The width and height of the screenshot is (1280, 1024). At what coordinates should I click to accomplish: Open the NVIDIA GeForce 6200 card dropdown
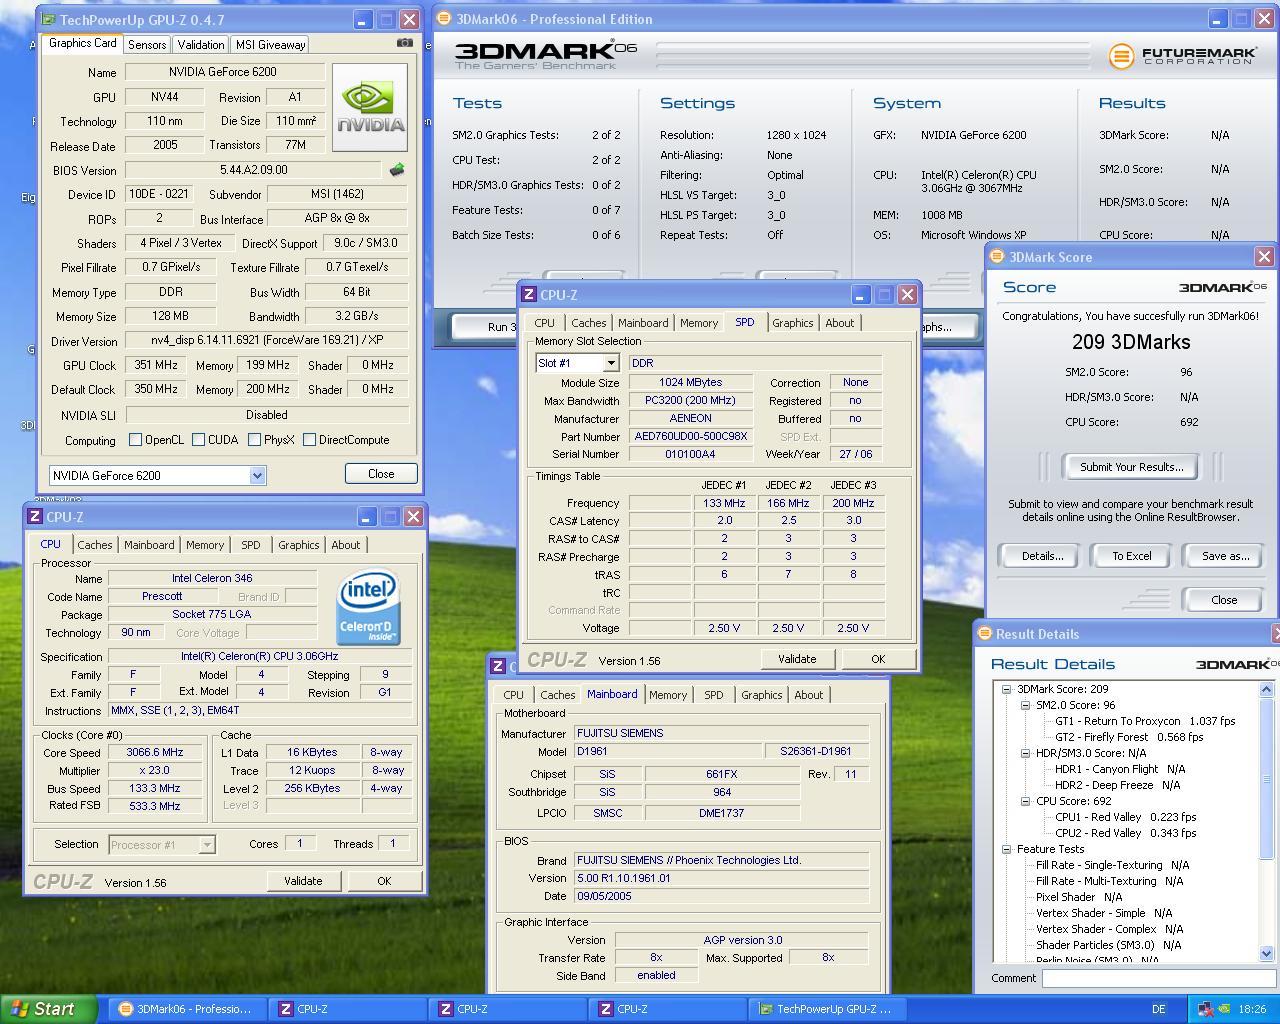257,476
